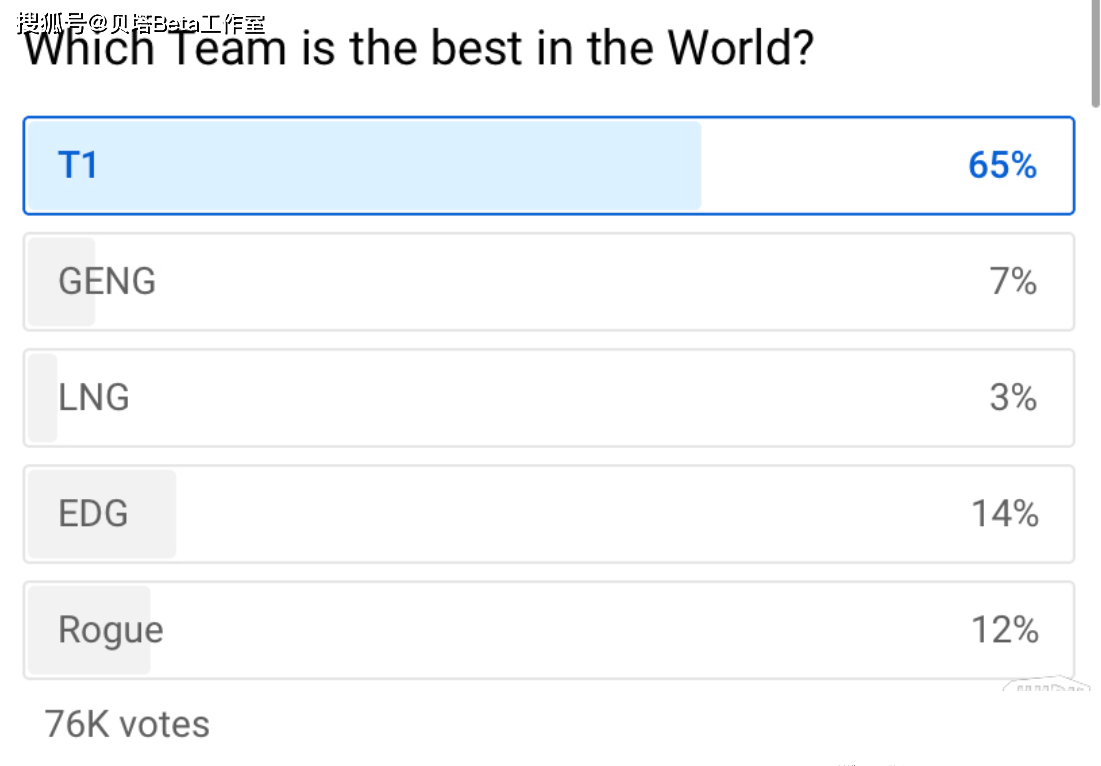Click the Sohu watermark text at top
Screen dimensions: 1101x766
coord(140,23)
